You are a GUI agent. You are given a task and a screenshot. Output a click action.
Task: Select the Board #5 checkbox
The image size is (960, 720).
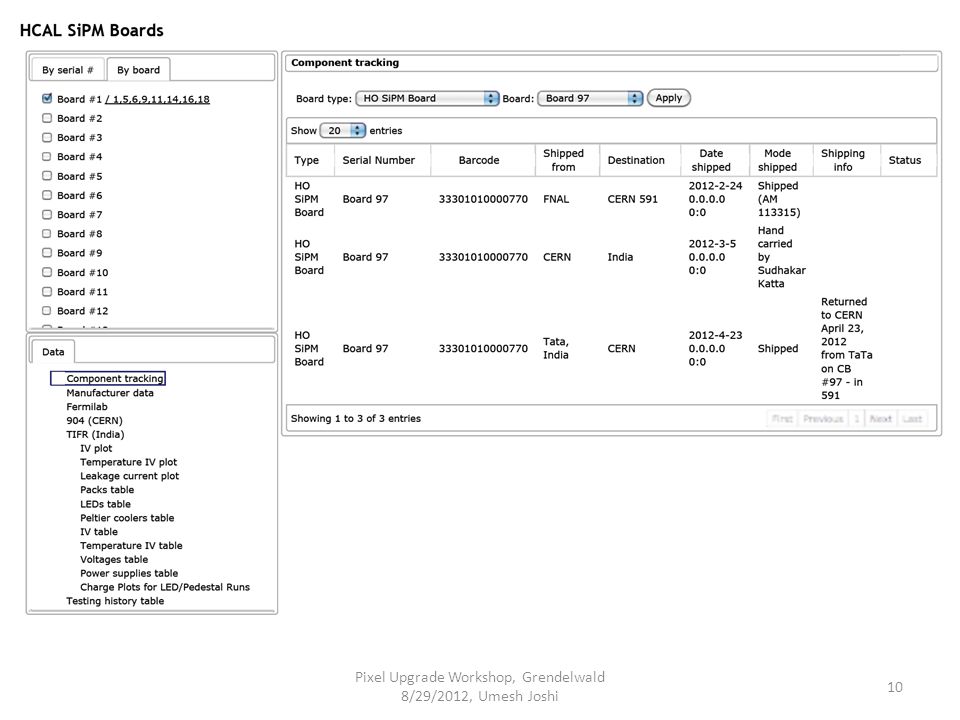point(47,176)
